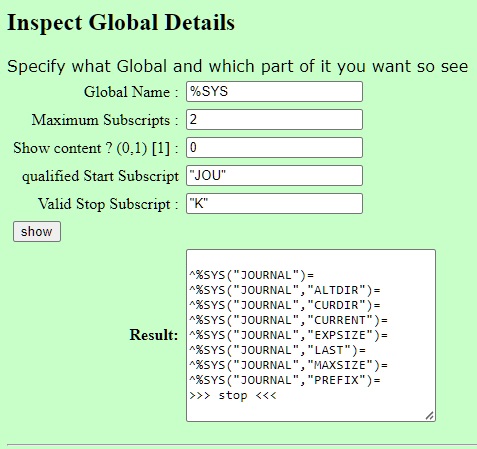Select the Show content field with value 0
The height and width of the screenshot is (449, 477).
coord(274,147)
